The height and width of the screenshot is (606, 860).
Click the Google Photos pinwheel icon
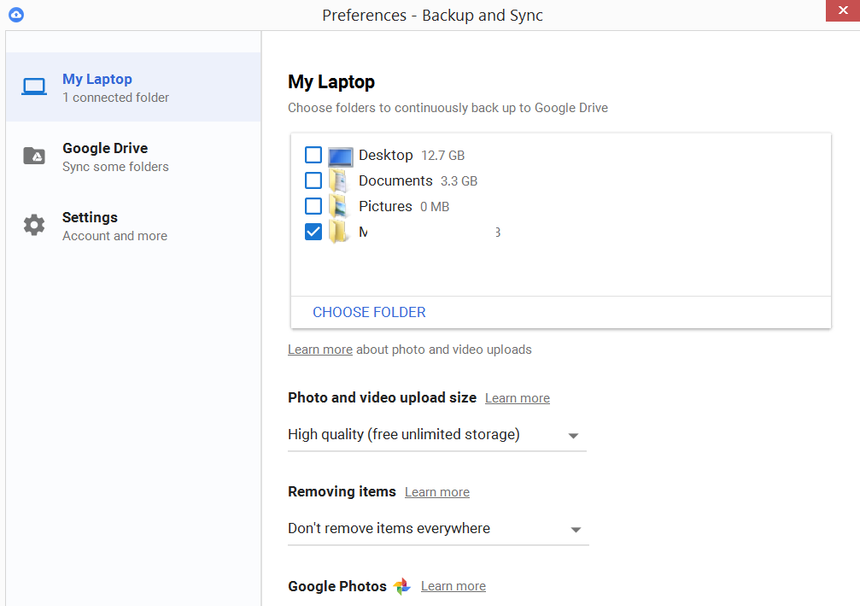click(x=402, y=587)
